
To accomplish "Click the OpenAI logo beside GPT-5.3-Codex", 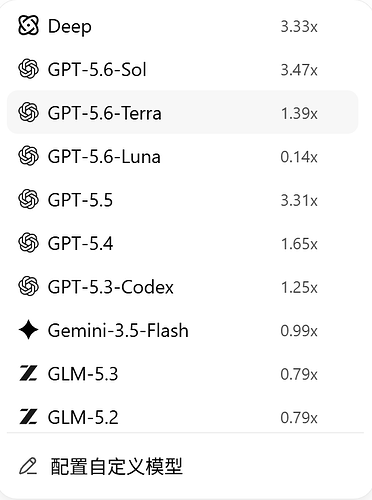I will pyautogui.click(x=28, y=286).
